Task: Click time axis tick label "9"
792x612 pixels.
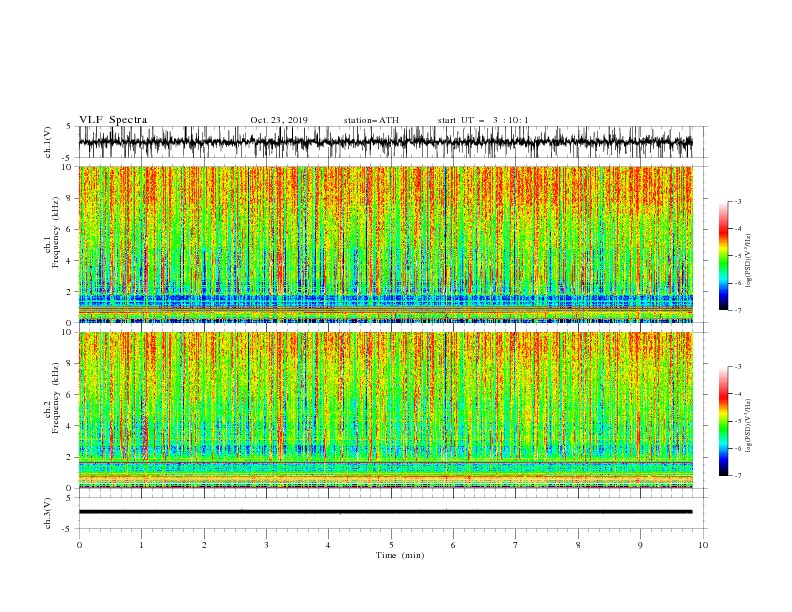Action: (x=640, y=545)
